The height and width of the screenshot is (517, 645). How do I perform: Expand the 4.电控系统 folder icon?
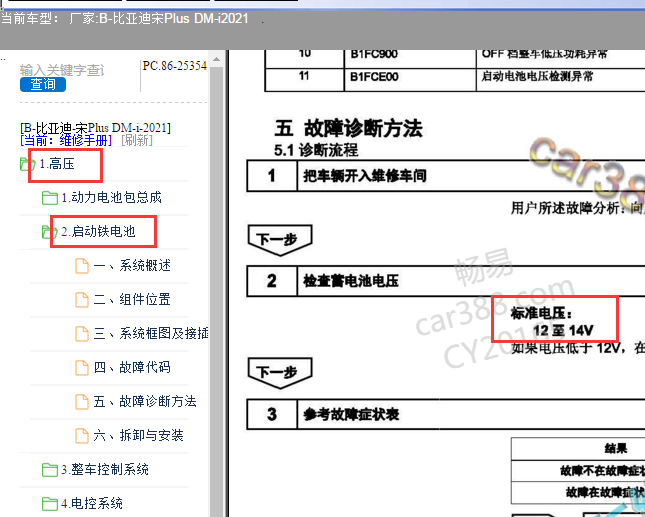(50, 504)
